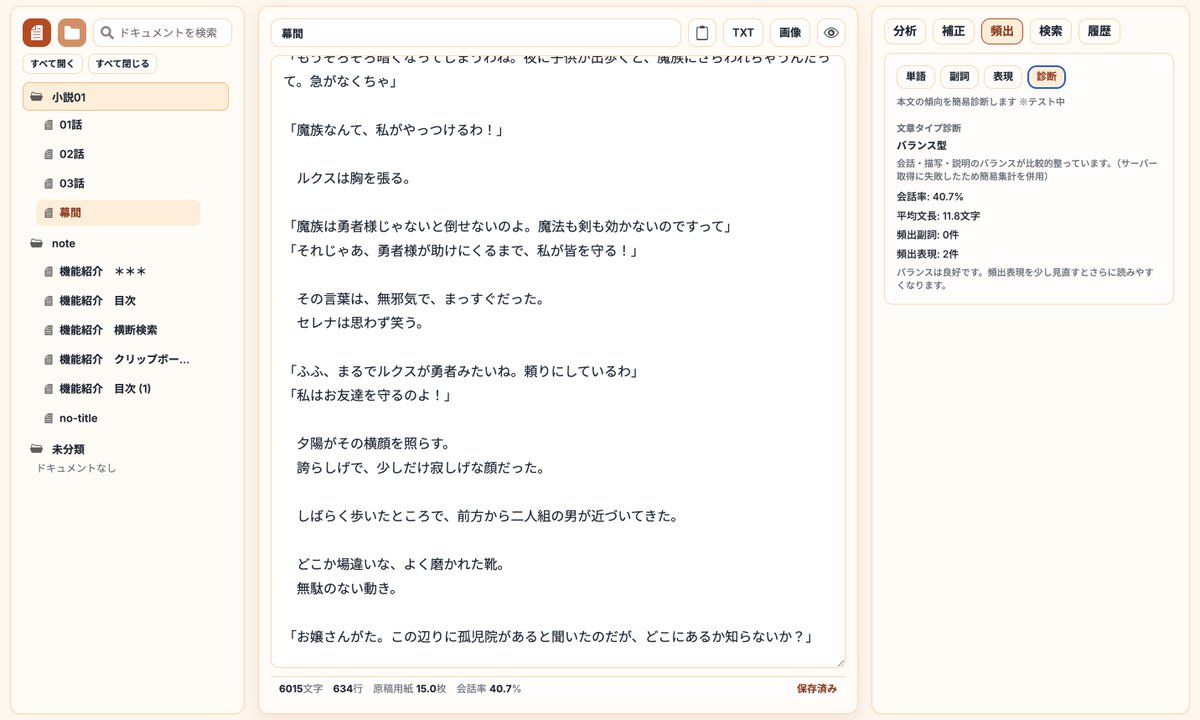Click the file icon beside 機能紹介 横断検索
This screenshot has width=1200, height=720.
coord(48,330)
